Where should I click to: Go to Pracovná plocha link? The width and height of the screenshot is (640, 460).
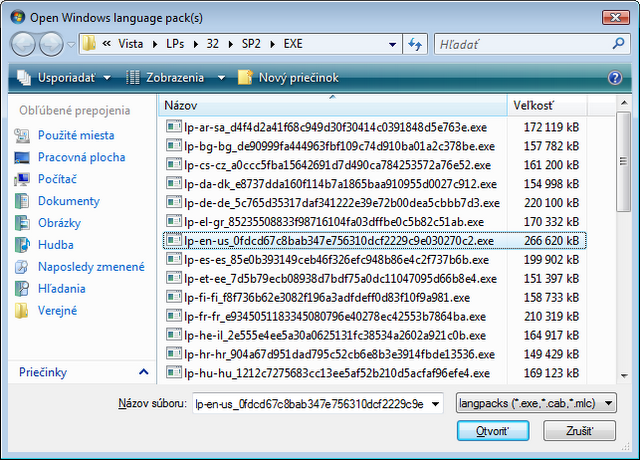(x=82, y=157)
